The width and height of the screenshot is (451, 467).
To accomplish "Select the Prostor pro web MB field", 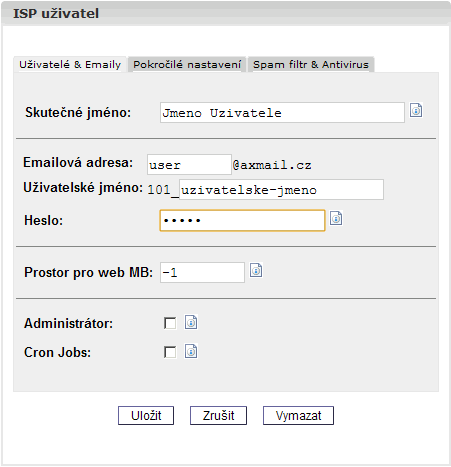I will pos(202,272).
